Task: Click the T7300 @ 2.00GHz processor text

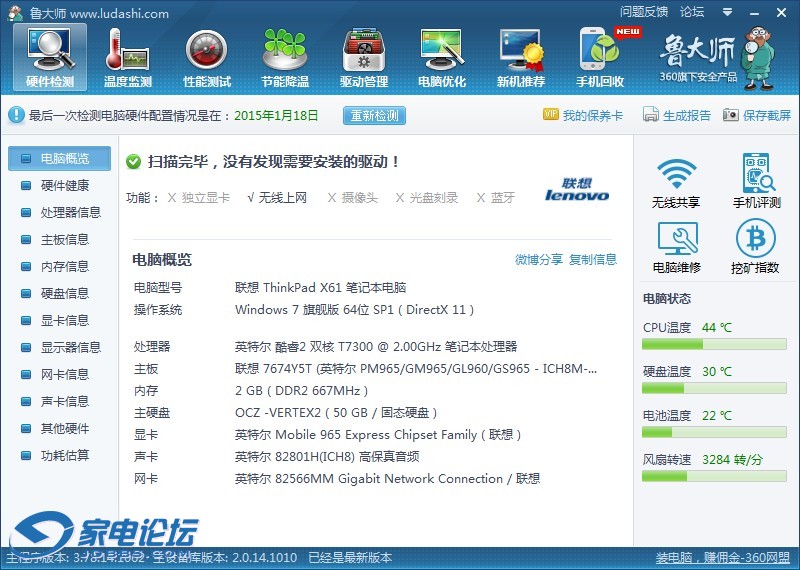Action: click(x=377, y=346)
